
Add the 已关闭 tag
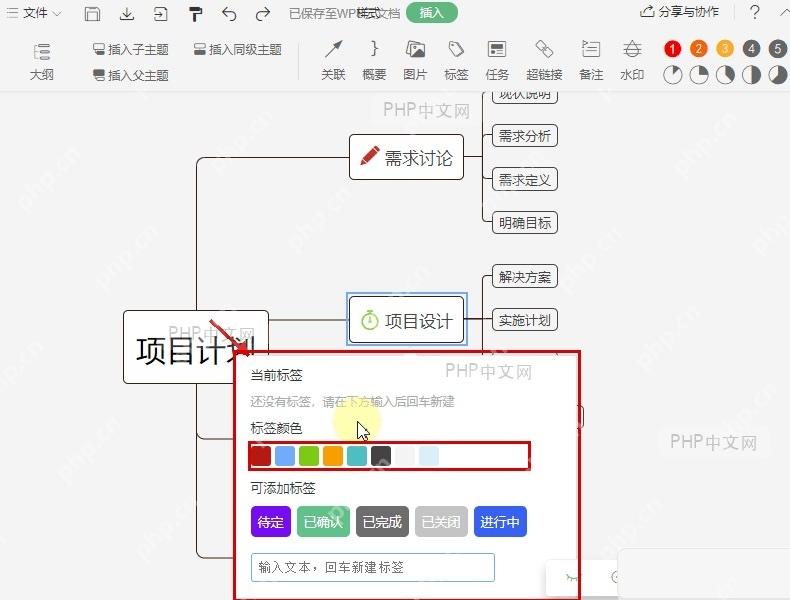tap(441, 521)
